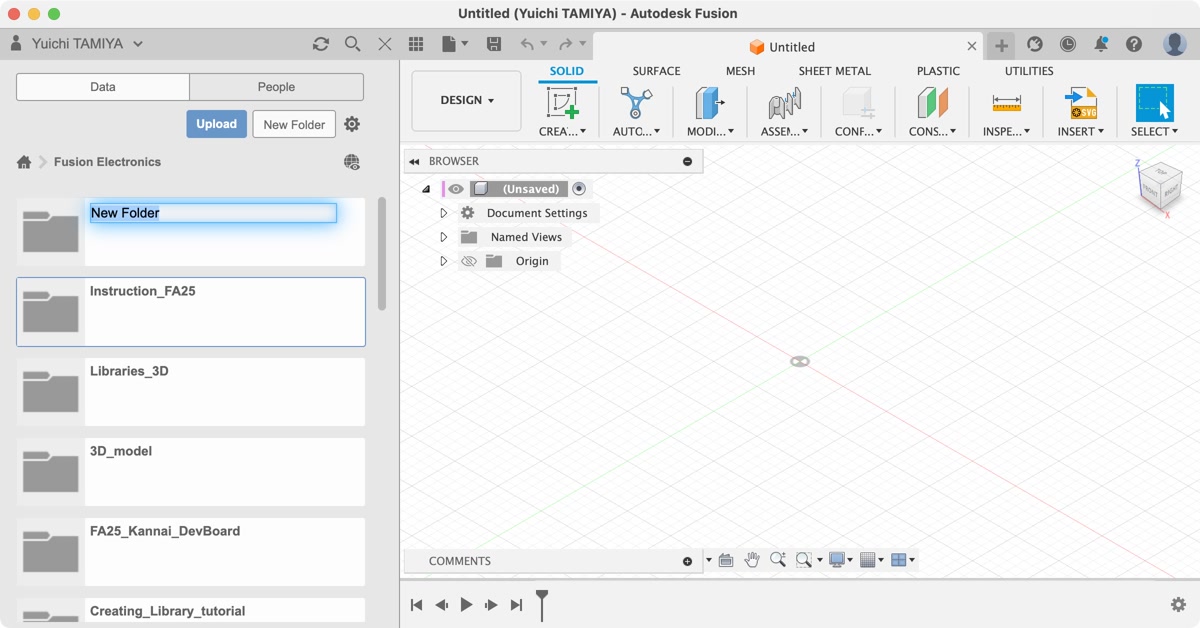Click the timeline position marker
The image size is (1200, 628).
tap(542, 604)
